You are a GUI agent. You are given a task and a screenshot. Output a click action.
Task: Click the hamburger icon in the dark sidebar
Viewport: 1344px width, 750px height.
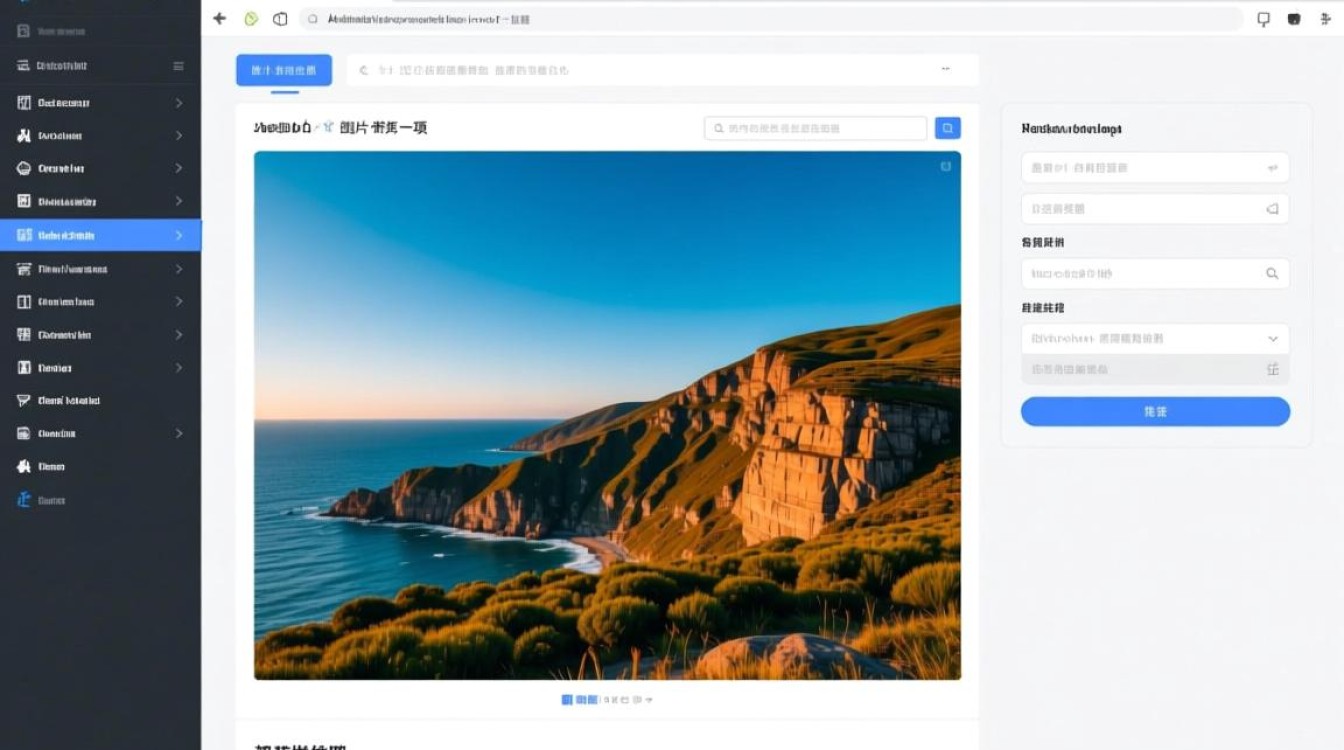(x=179, y=66)
